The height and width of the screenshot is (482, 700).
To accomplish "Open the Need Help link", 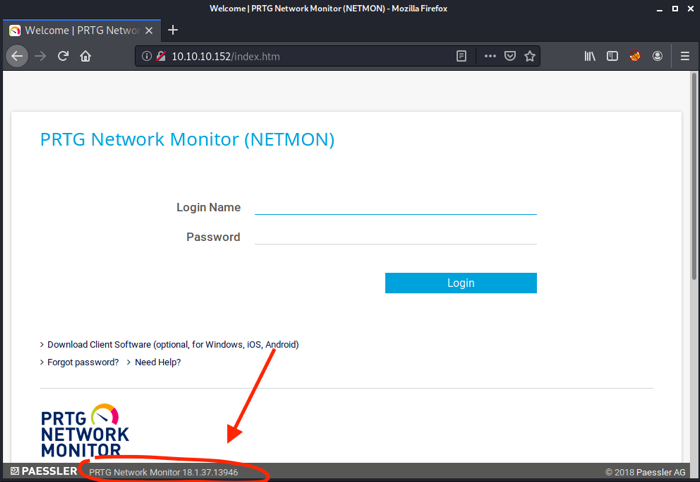I will [x=157, y=362].
